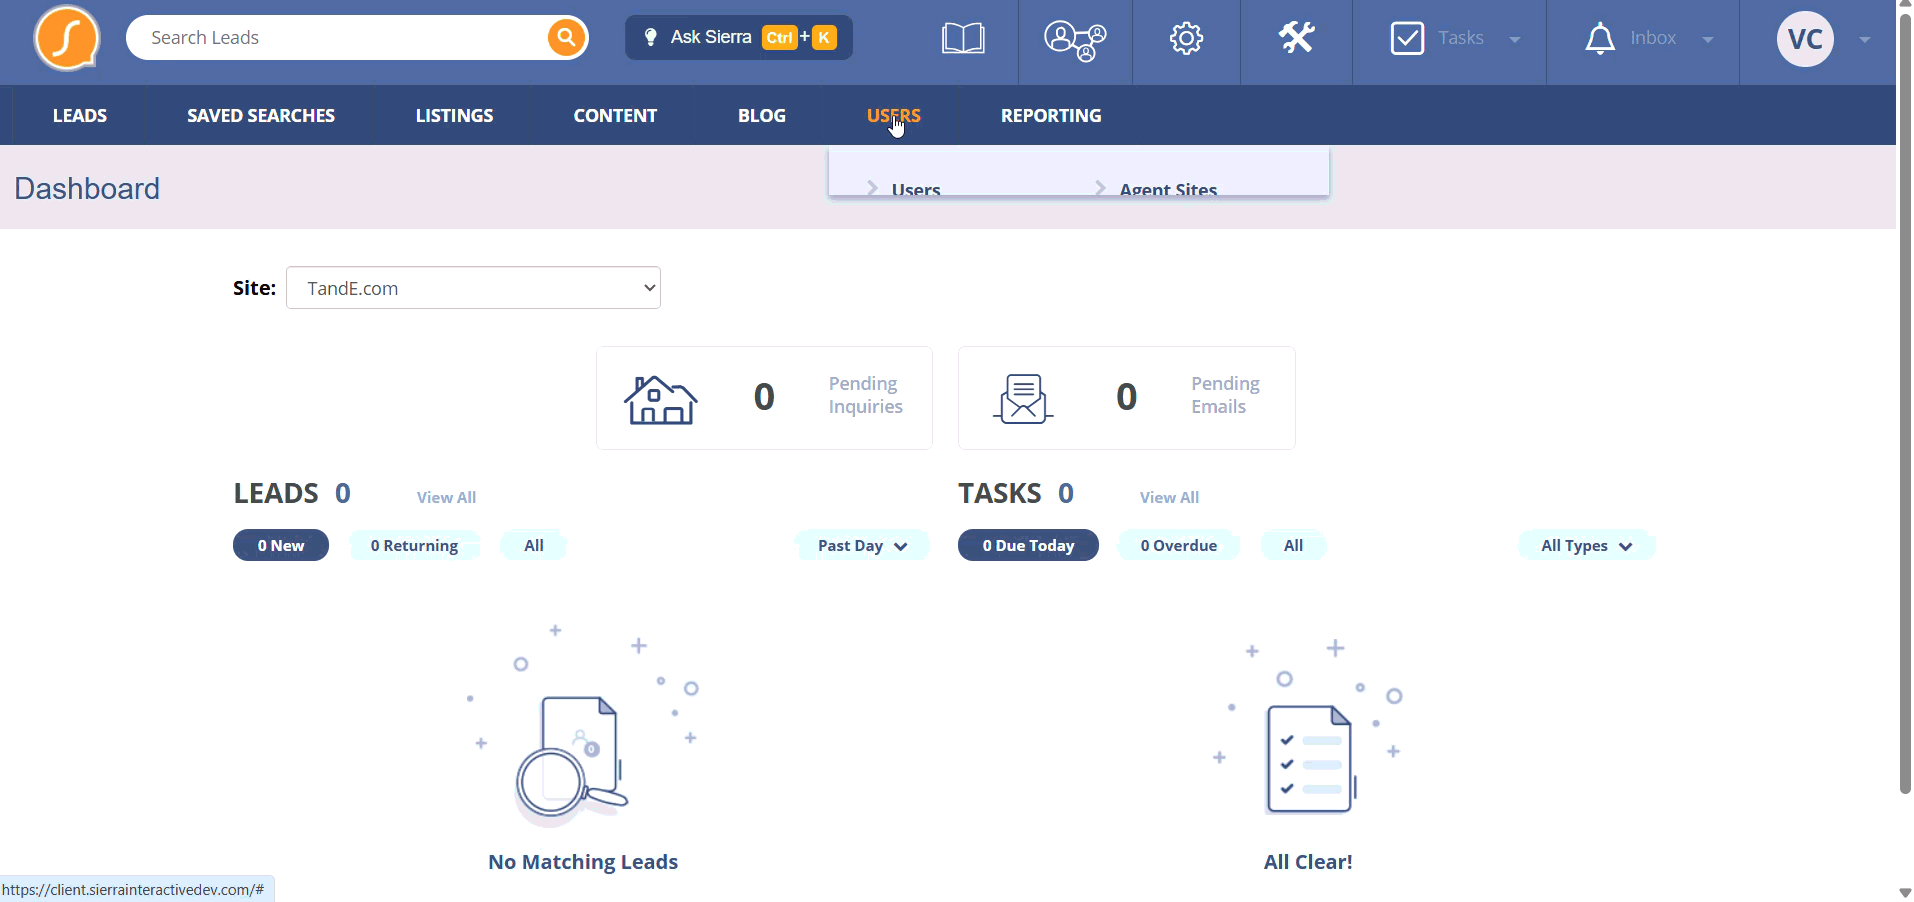
Task: Open the REPORTING menu
Action: 1051,116
